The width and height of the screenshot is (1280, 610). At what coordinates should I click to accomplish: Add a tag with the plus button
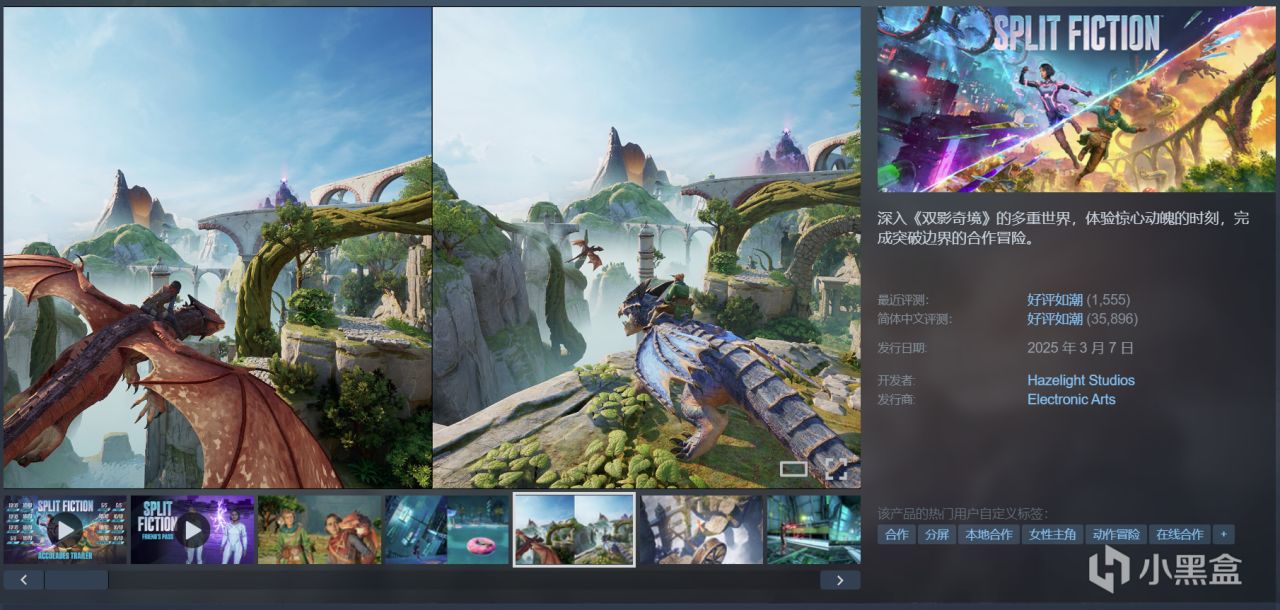click(1223, 535)
